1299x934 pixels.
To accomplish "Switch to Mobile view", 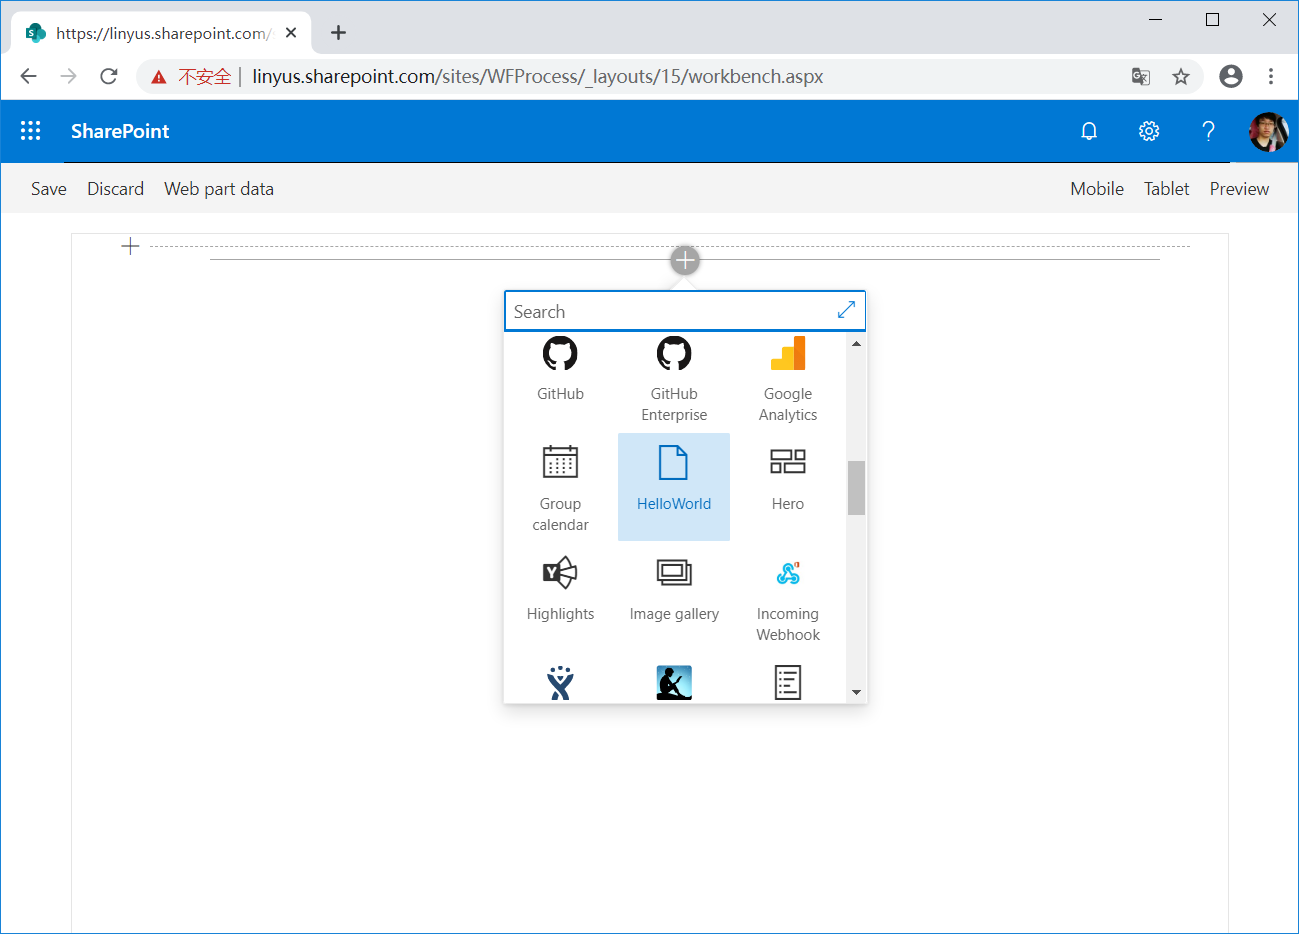I will coord(1097,189).
